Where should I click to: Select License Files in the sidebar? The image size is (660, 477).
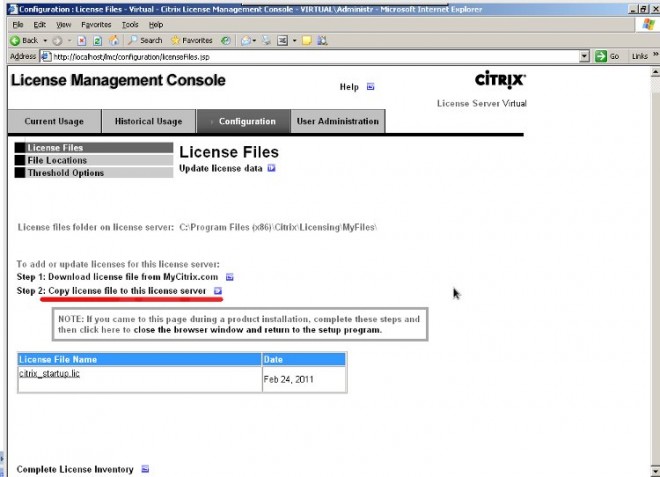[x=94, y=148]
